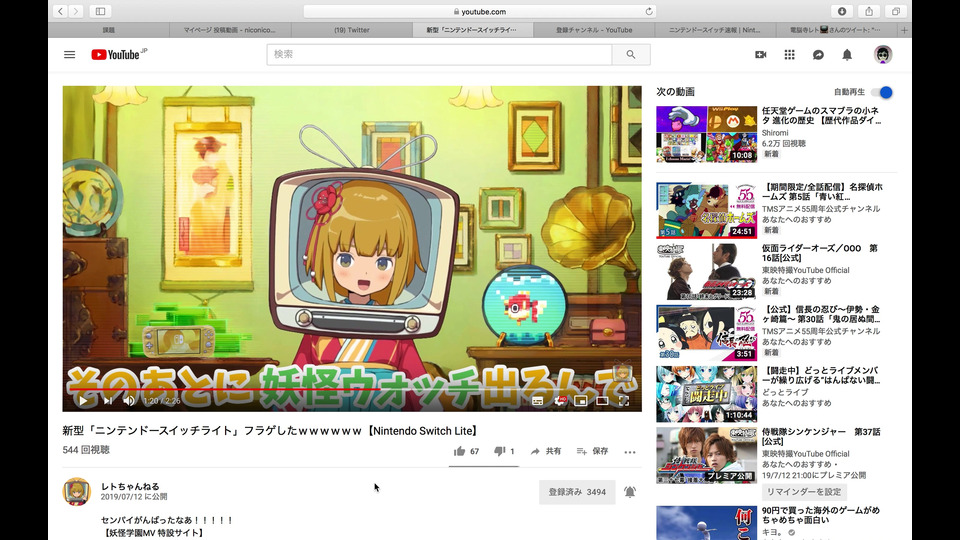The width and height of the screenshot is (960, 540).
Task: Open the YouTube hamburger menu
Action: (x=70, y=54)
